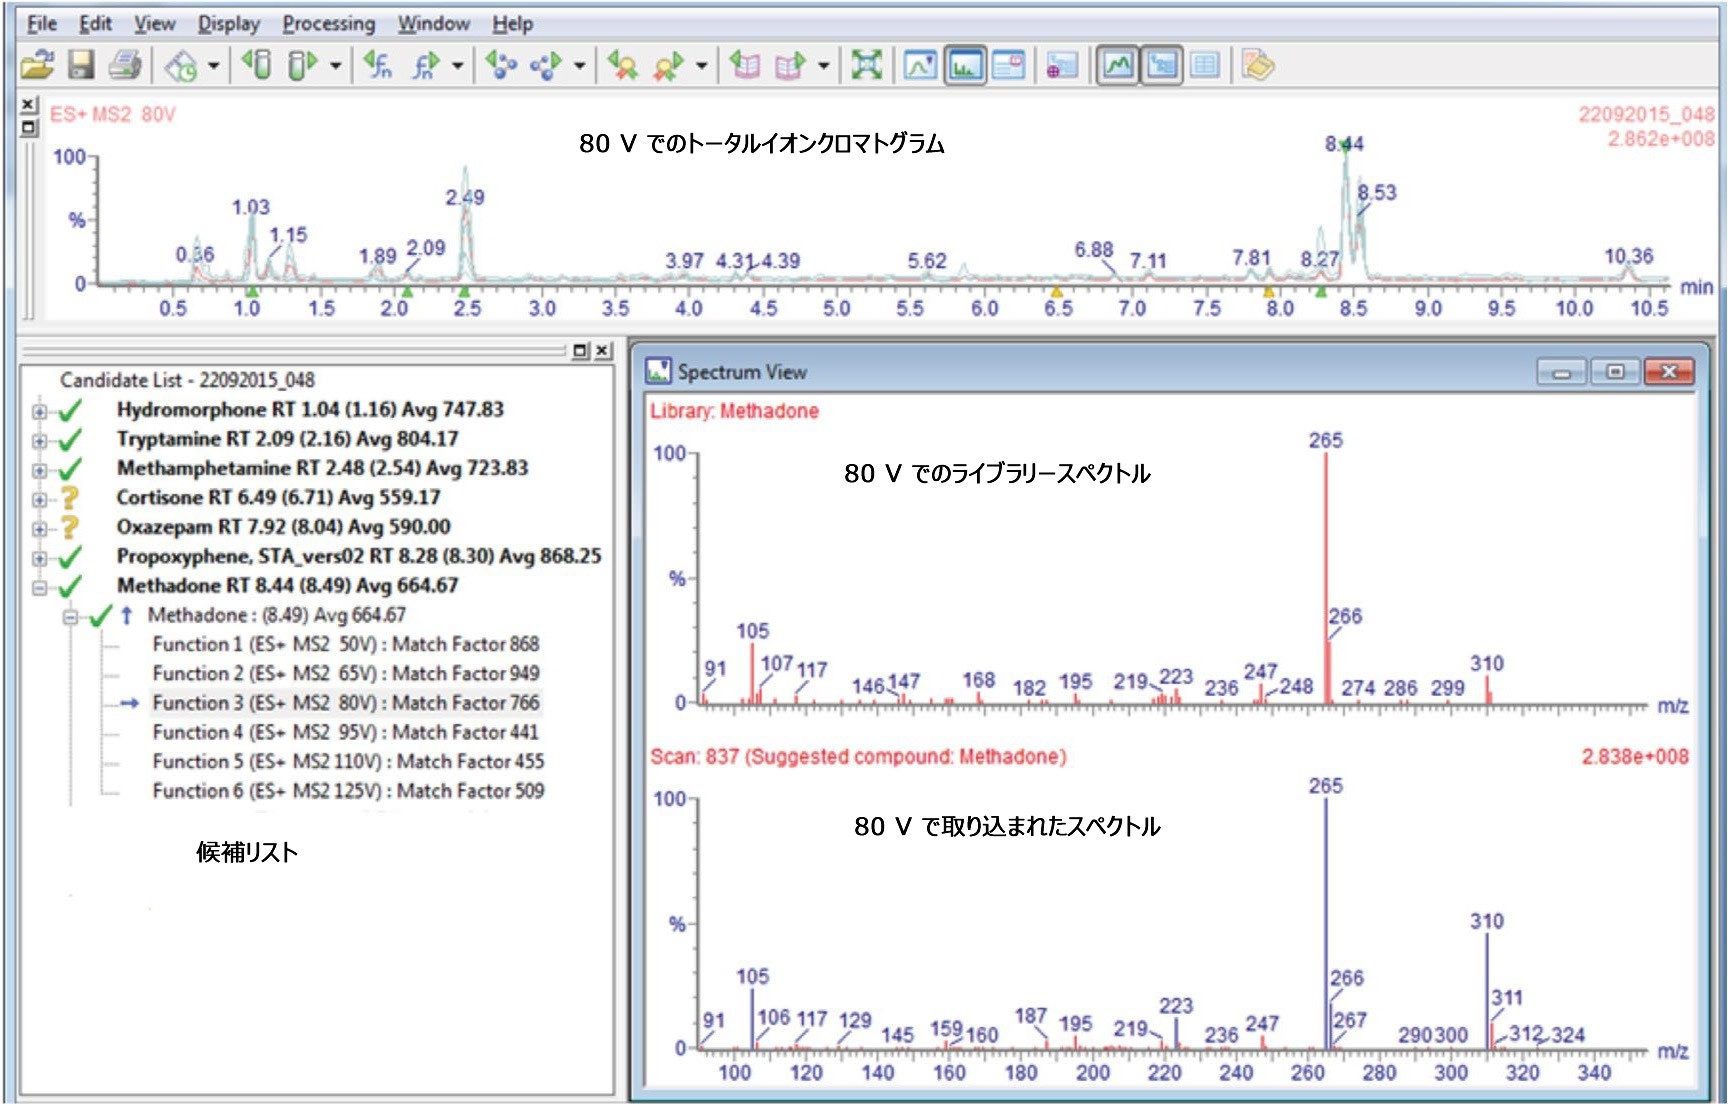Expand the Oxazepam candidate node
Viewport: 1730px width, 1106px height.
(39, 529)
